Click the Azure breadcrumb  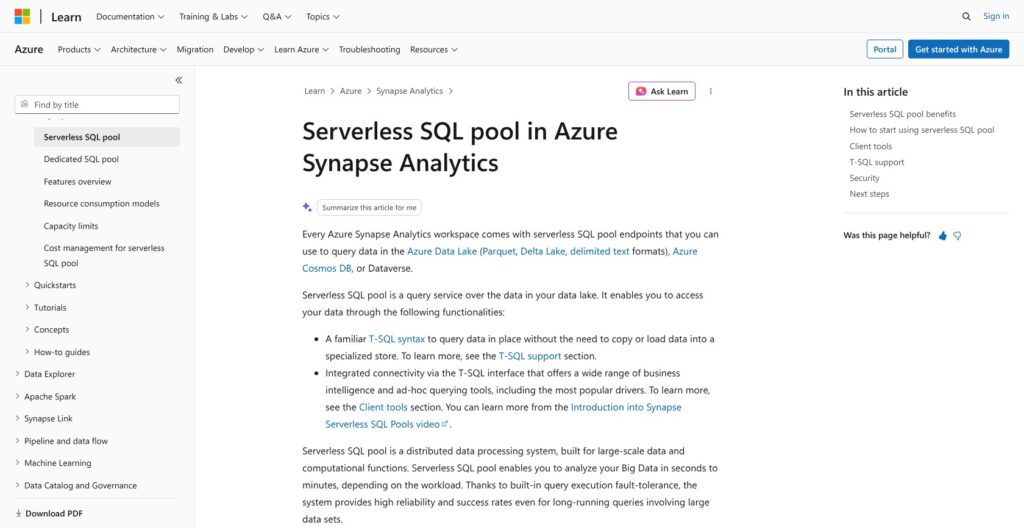pos(350,91)
